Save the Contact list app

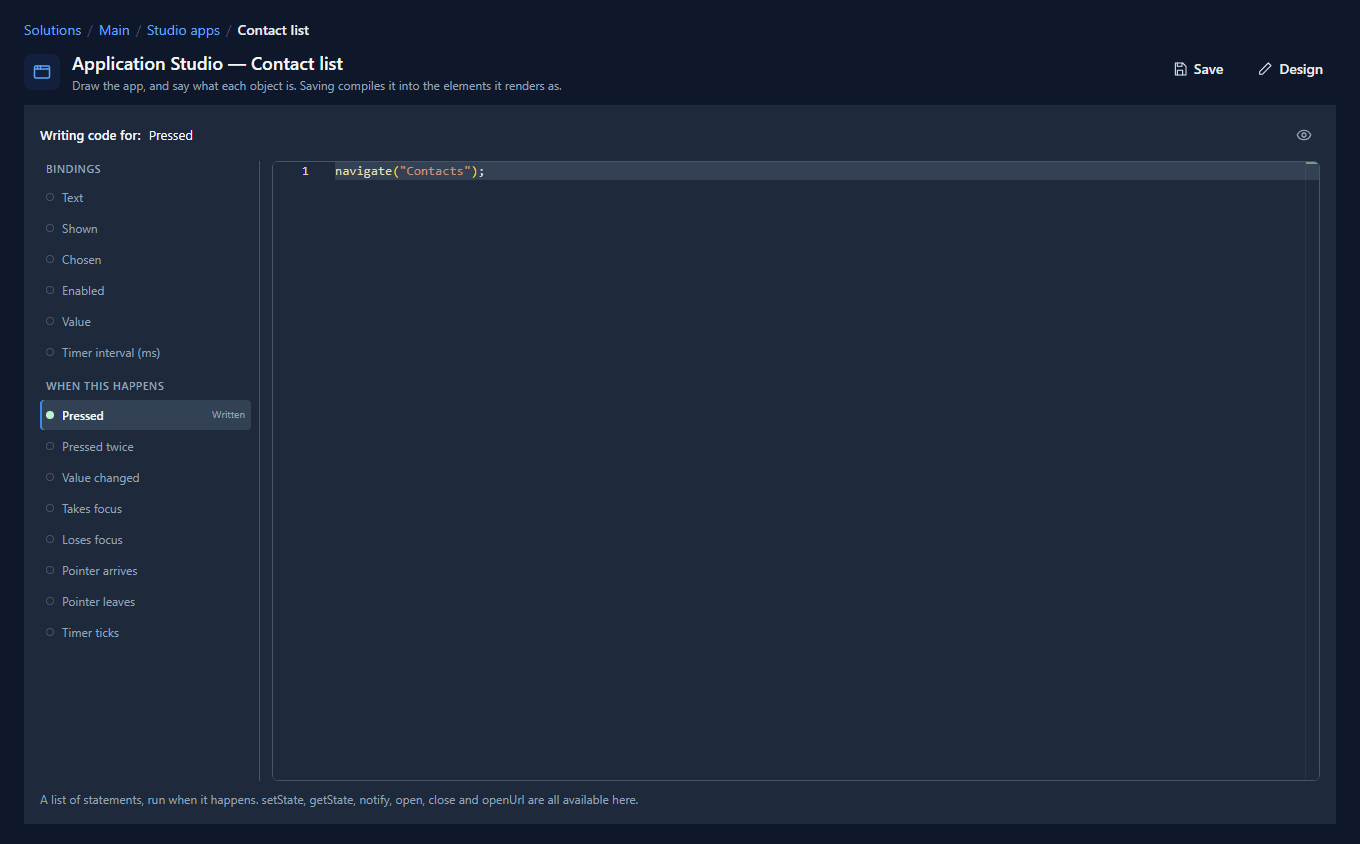1199,69
